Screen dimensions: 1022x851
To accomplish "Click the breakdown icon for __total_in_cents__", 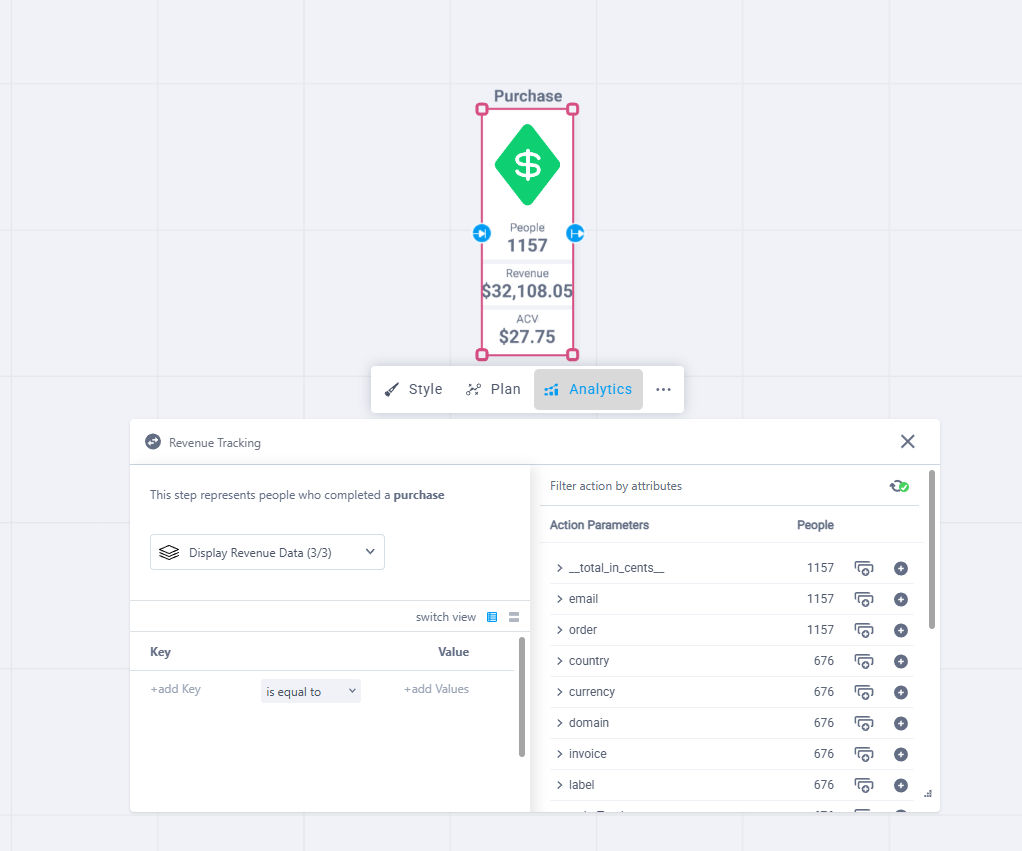I will pyautogui.click(x=864, y=568).
